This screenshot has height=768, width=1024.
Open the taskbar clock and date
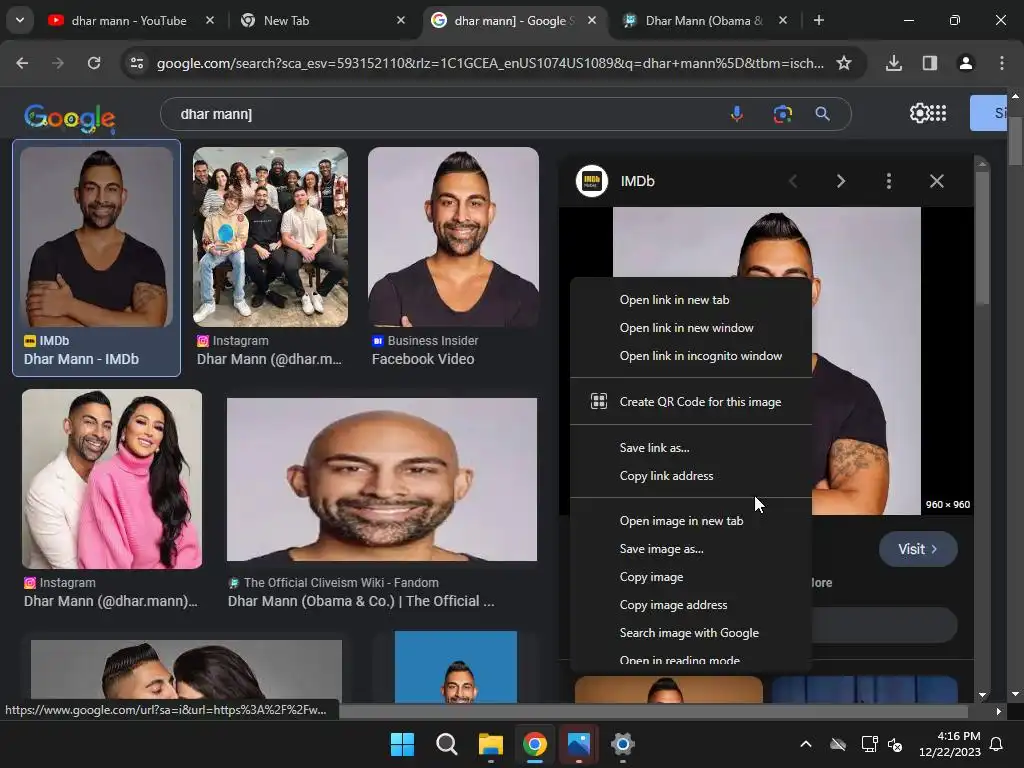950,744
